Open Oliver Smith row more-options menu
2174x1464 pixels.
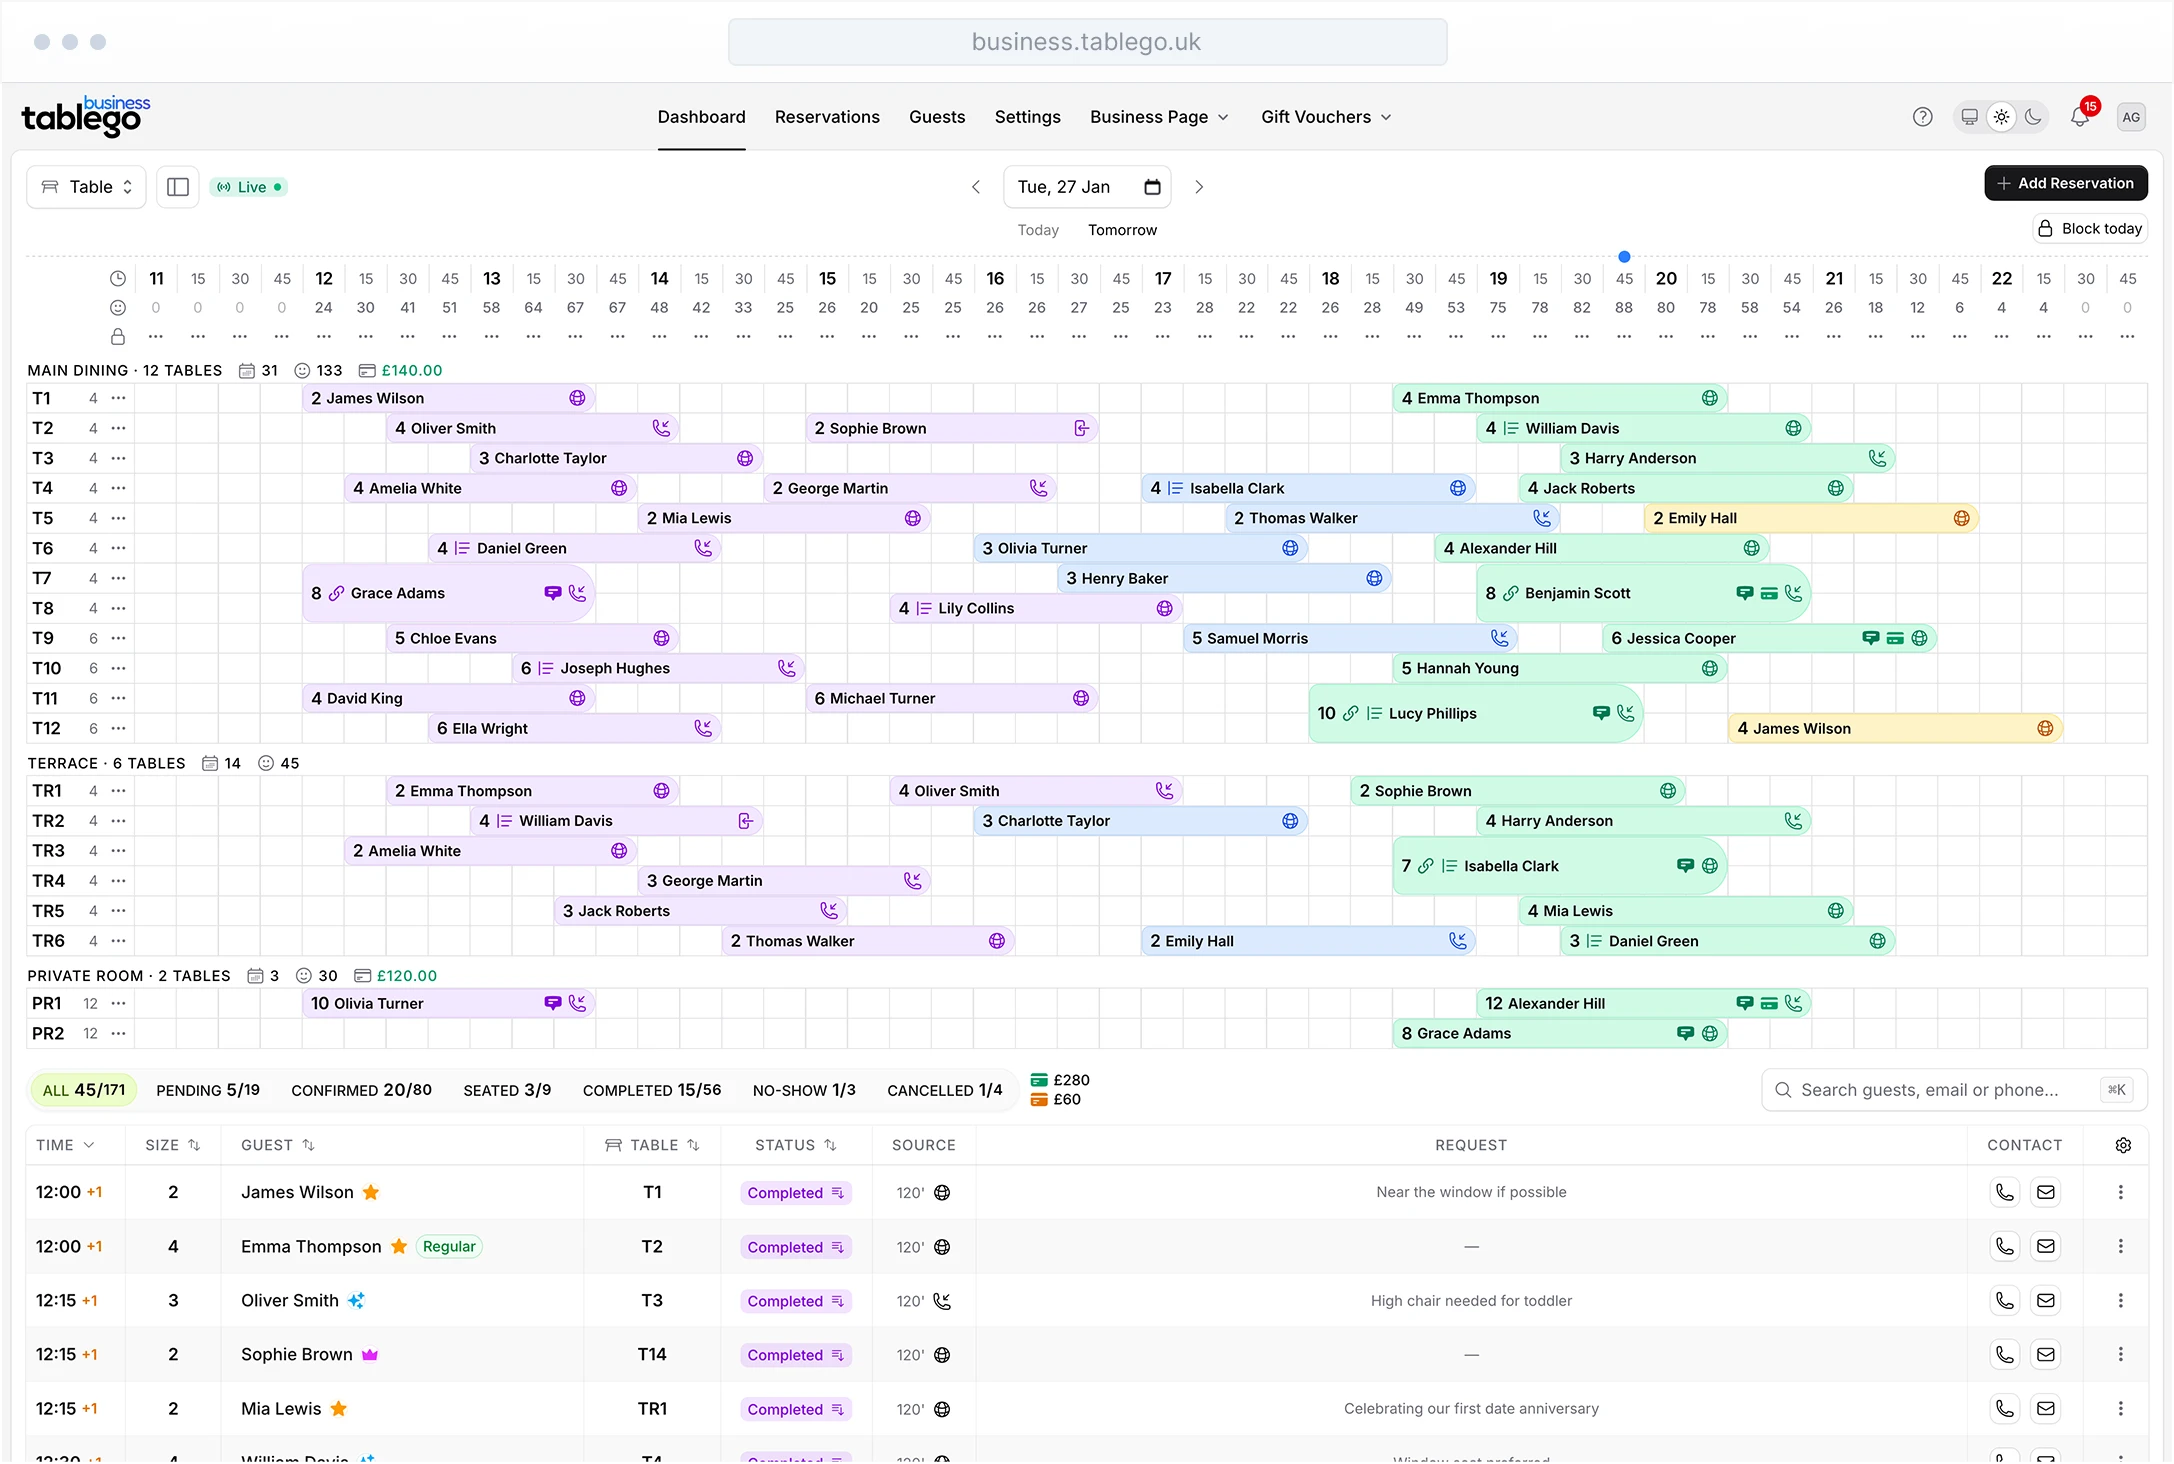[2120, 1300]
